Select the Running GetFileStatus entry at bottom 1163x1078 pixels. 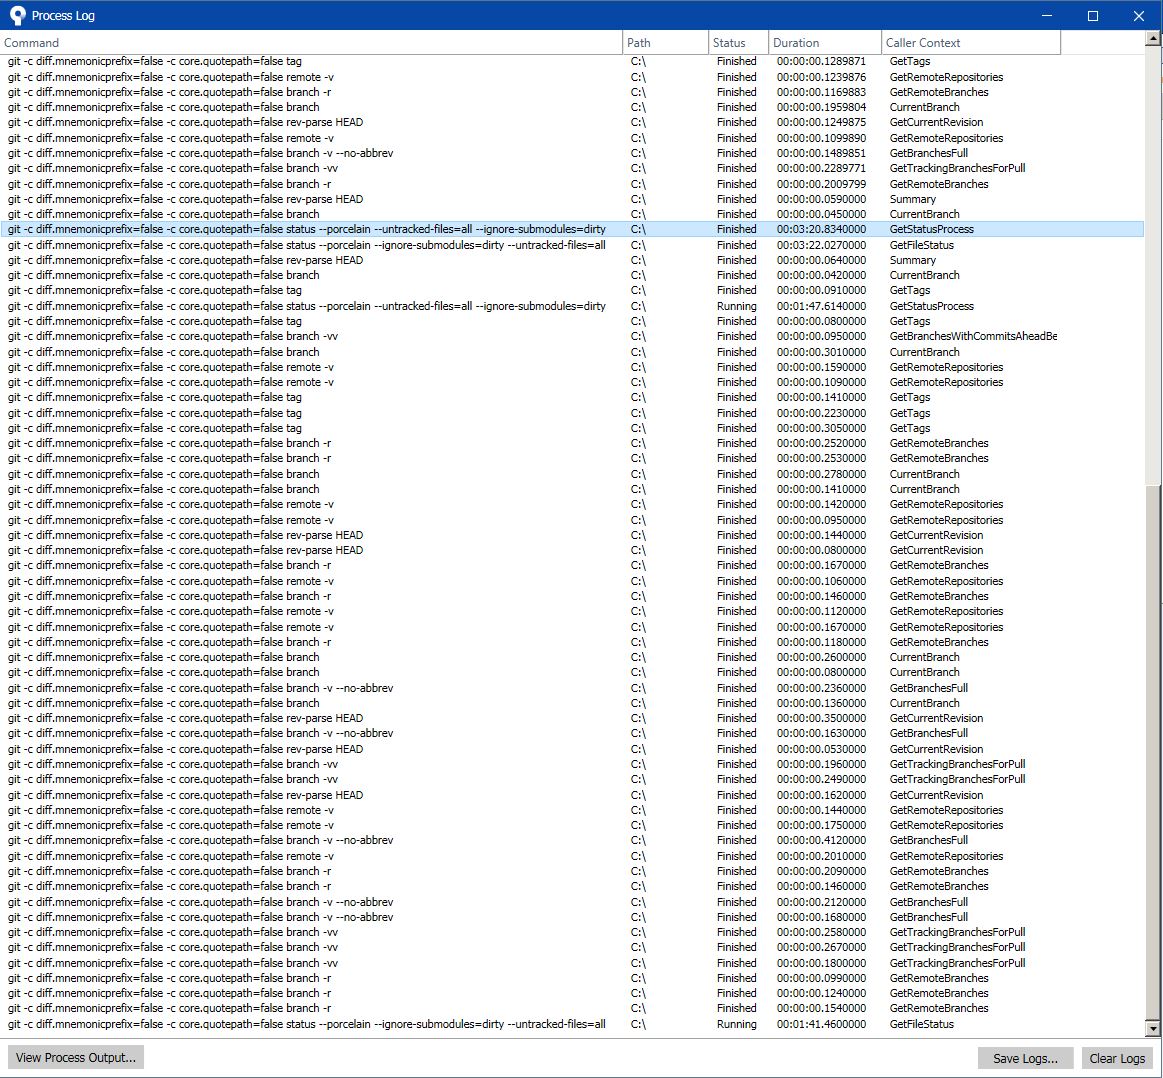(400, 1024)
